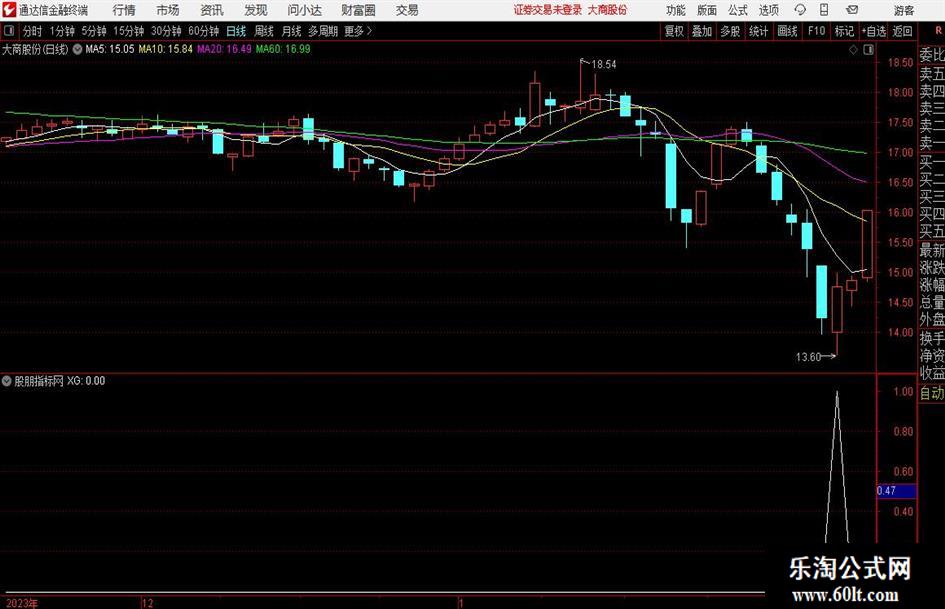945x609 pixels.
Task: Expand the 大商股份 main chart indicator dropdown
Action: 77,49
